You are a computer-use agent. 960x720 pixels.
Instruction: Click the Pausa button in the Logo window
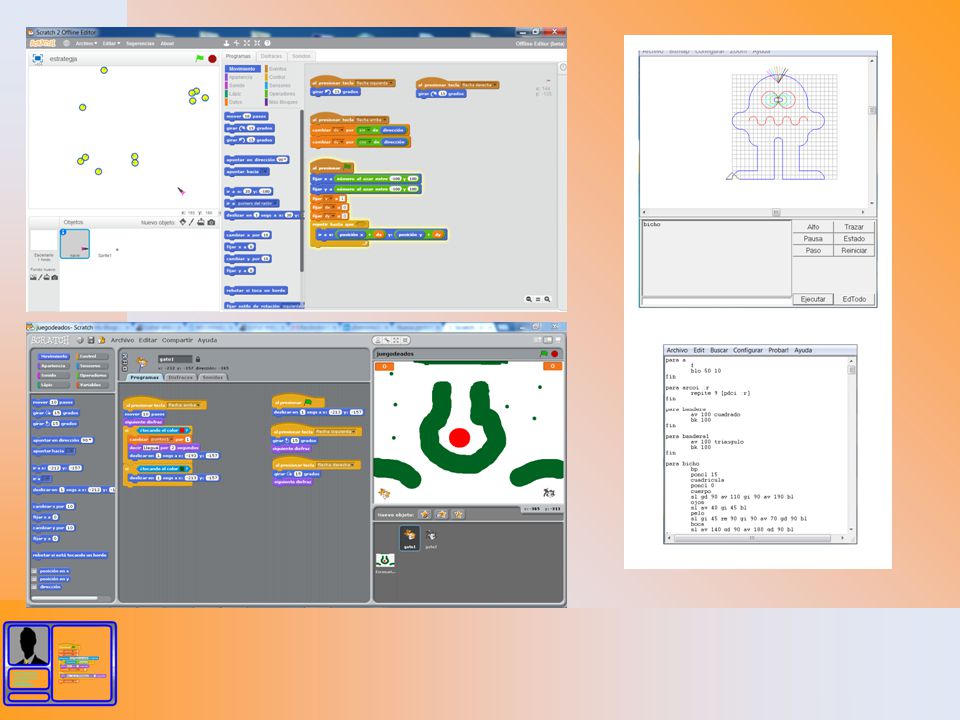(813, 239)
